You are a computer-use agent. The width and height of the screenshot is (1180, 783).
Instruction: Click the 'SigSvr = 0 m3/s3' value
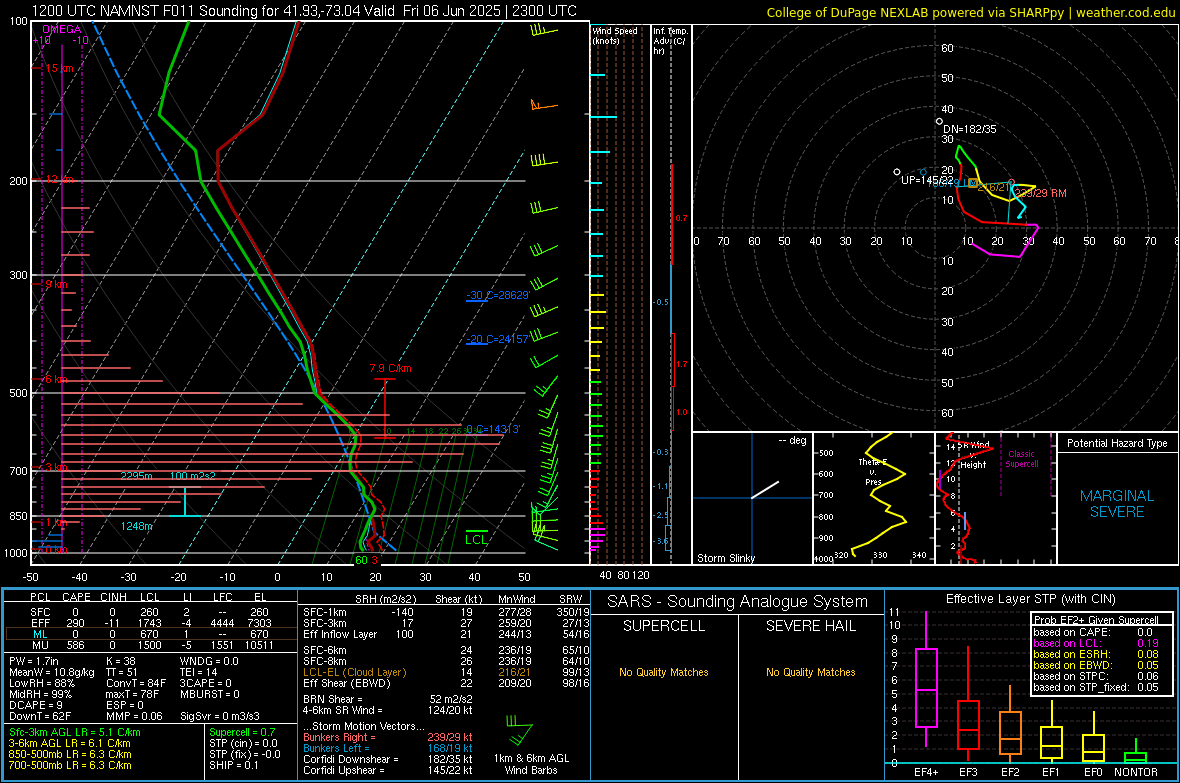(x=220, y=716)
